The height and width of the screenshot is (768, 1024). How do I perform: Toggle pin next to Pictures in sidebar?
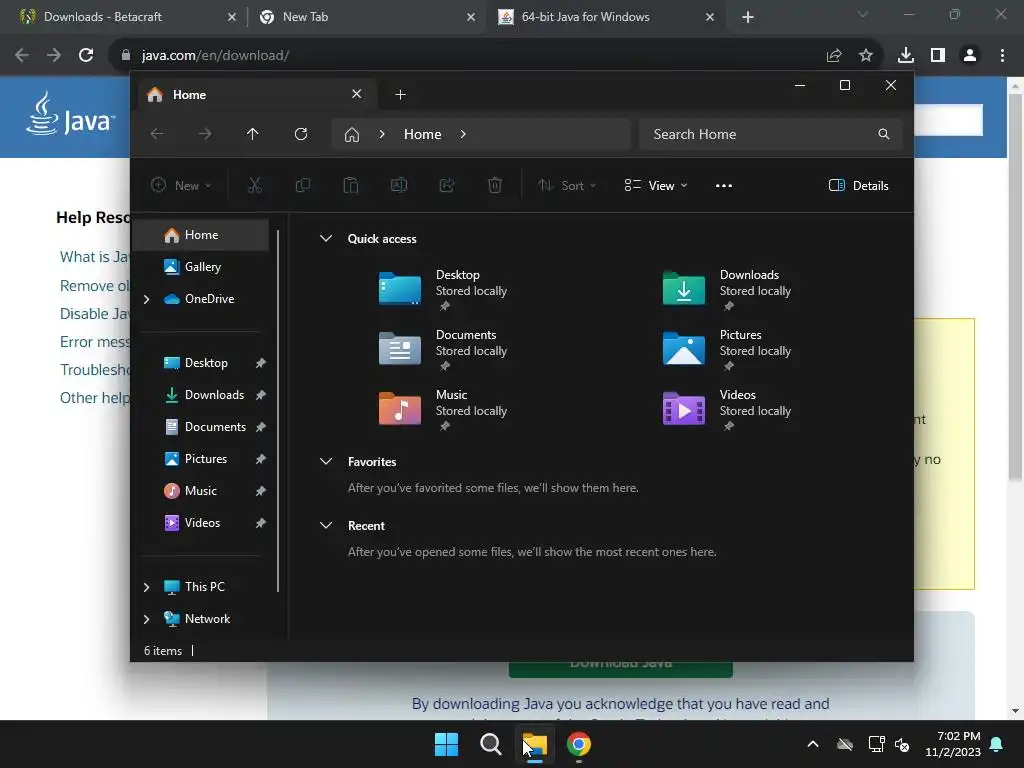point(261,459)
